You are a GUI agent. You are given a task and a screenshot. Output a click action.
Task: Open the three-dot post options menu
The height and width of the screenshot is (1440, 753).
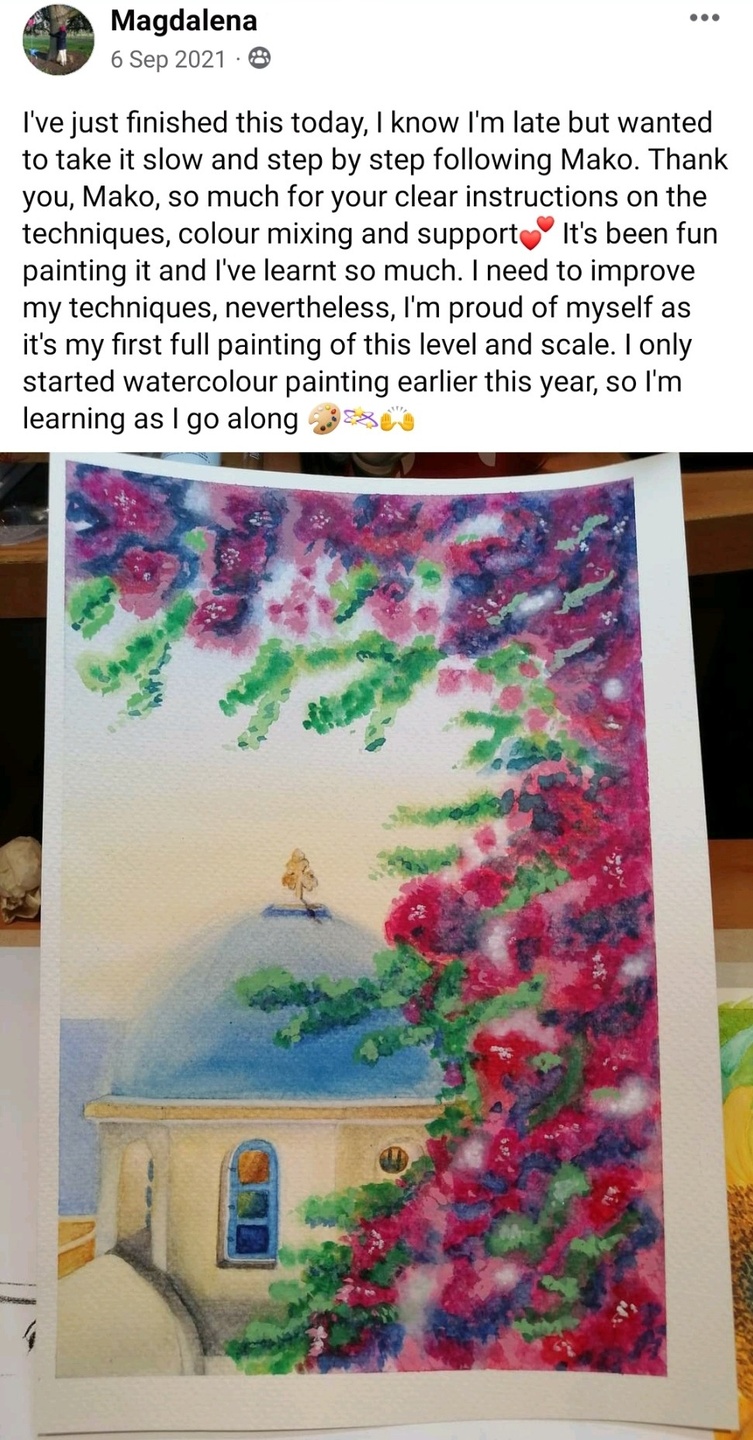[x=705, y=19]
